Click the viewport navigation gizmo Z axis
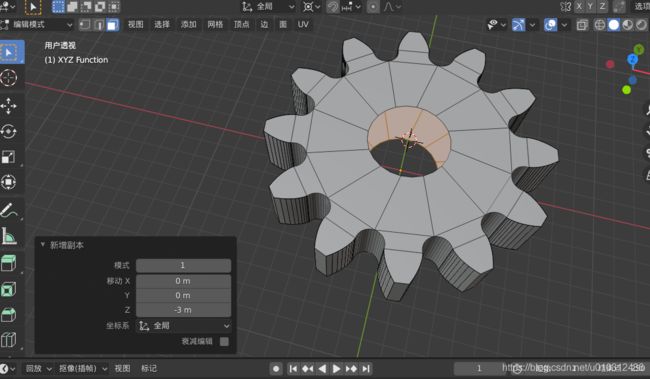 point(633,60)
